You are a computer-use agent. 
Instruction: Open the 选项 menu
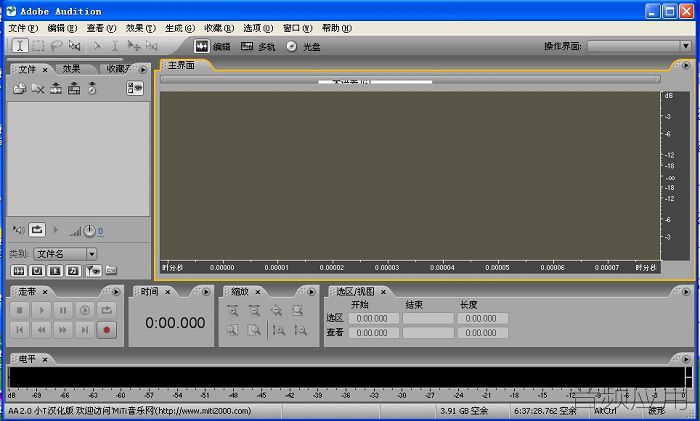[x=258, y=28]
